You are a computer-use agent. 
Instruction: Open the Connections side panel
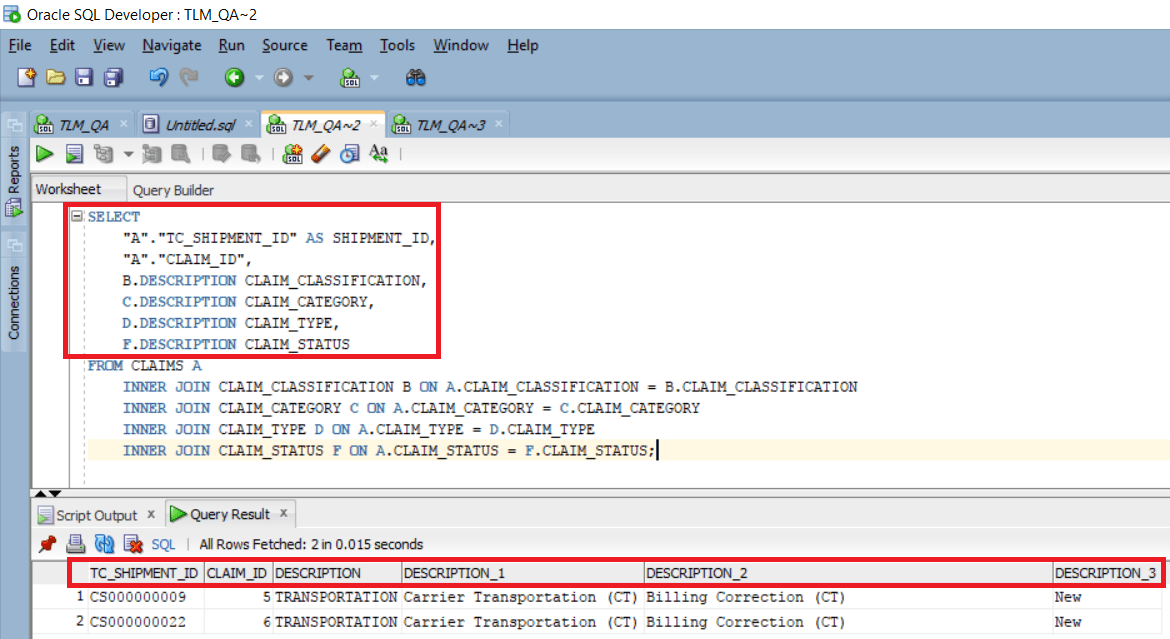(13, 302)
